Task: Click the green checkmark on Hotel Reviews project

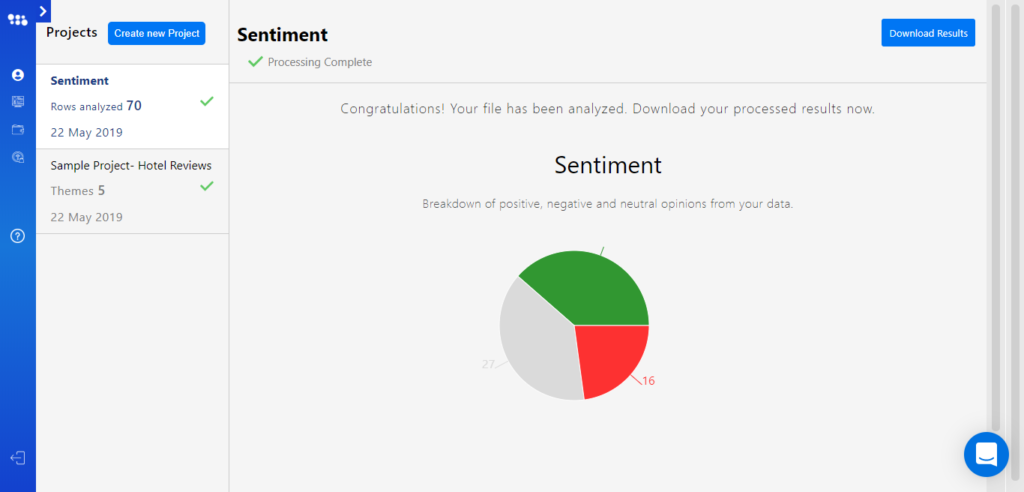Action: click(207, 186)
